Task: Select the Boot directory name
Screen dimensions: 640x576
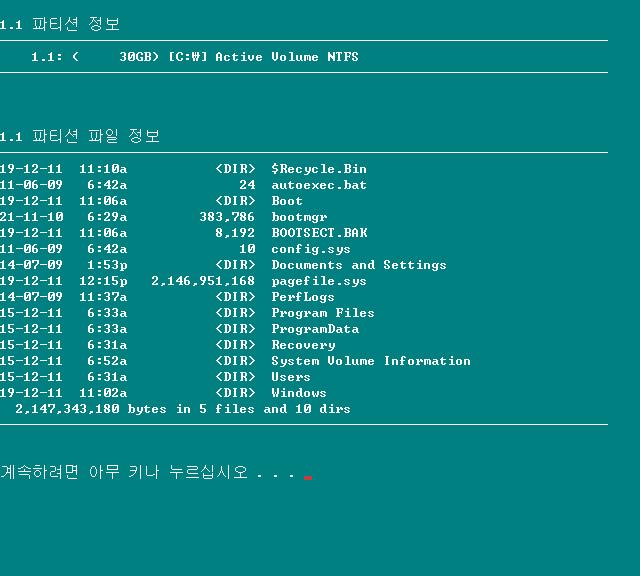Action: [287, 201]
